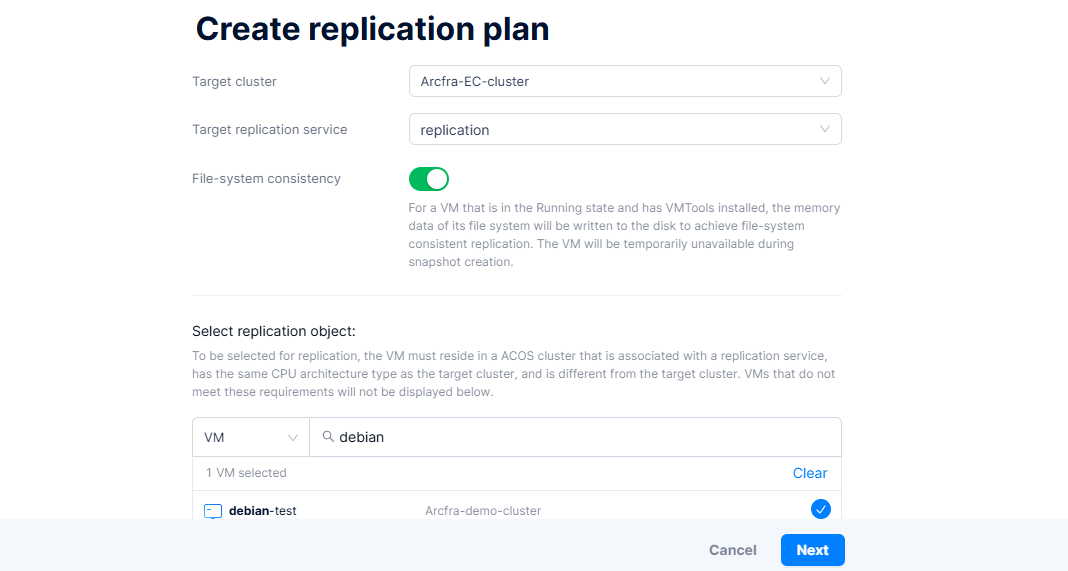
Task: Click the chevron in the VM type selector
Action: click(293, 437)
